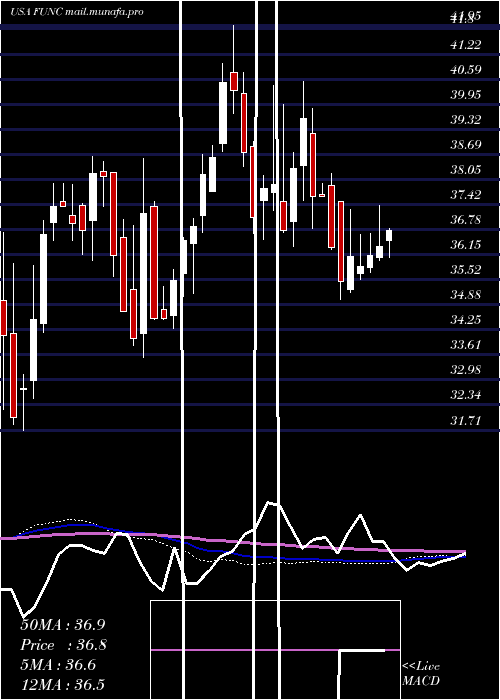Click the 38.05 price axis label
This screenshot has width=500, height=700.
[x=466, y=170]
